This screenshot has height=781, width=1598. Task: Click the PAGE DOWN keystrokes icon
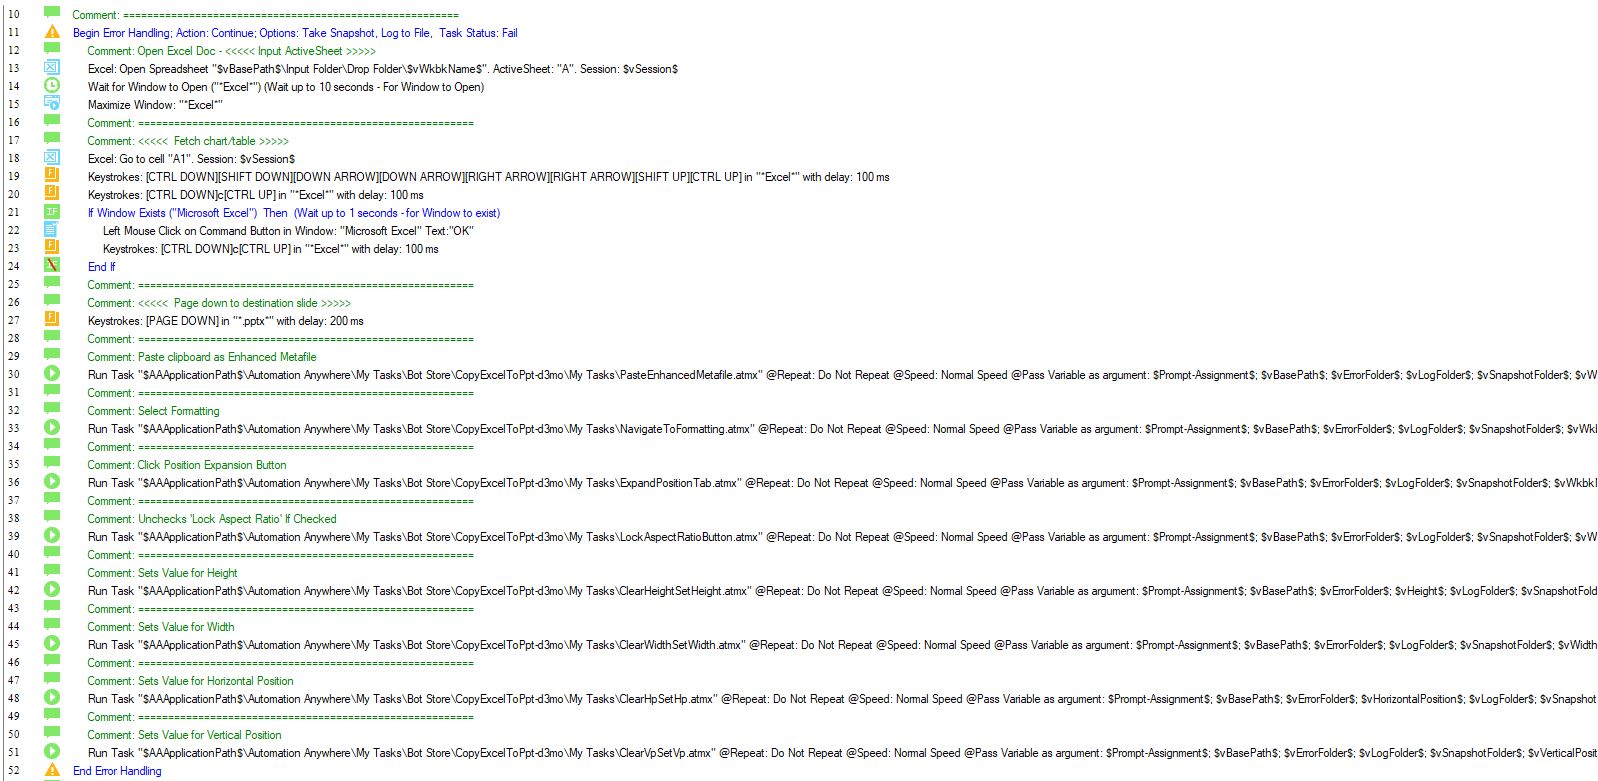coord(52,320)
